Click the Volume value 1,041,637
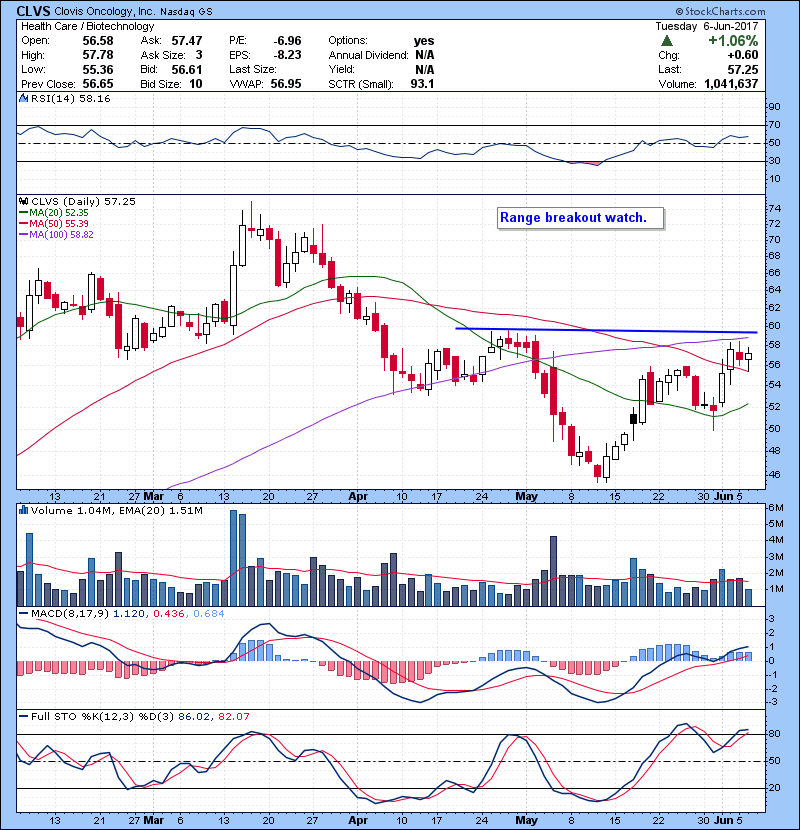This screenshot has width=800, height=830. (x=731, y=84)
